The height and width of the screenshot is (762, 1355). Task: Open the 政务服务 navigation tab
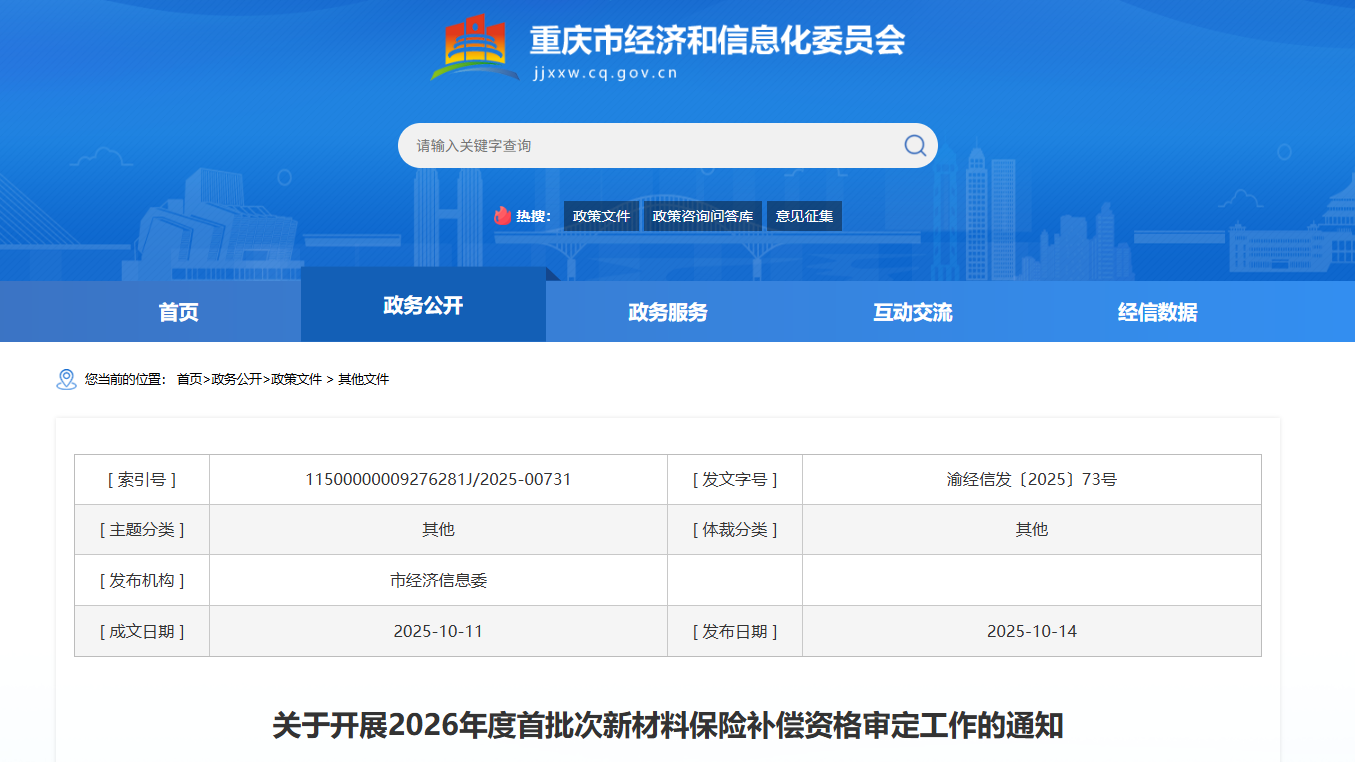tap(668, 312)
